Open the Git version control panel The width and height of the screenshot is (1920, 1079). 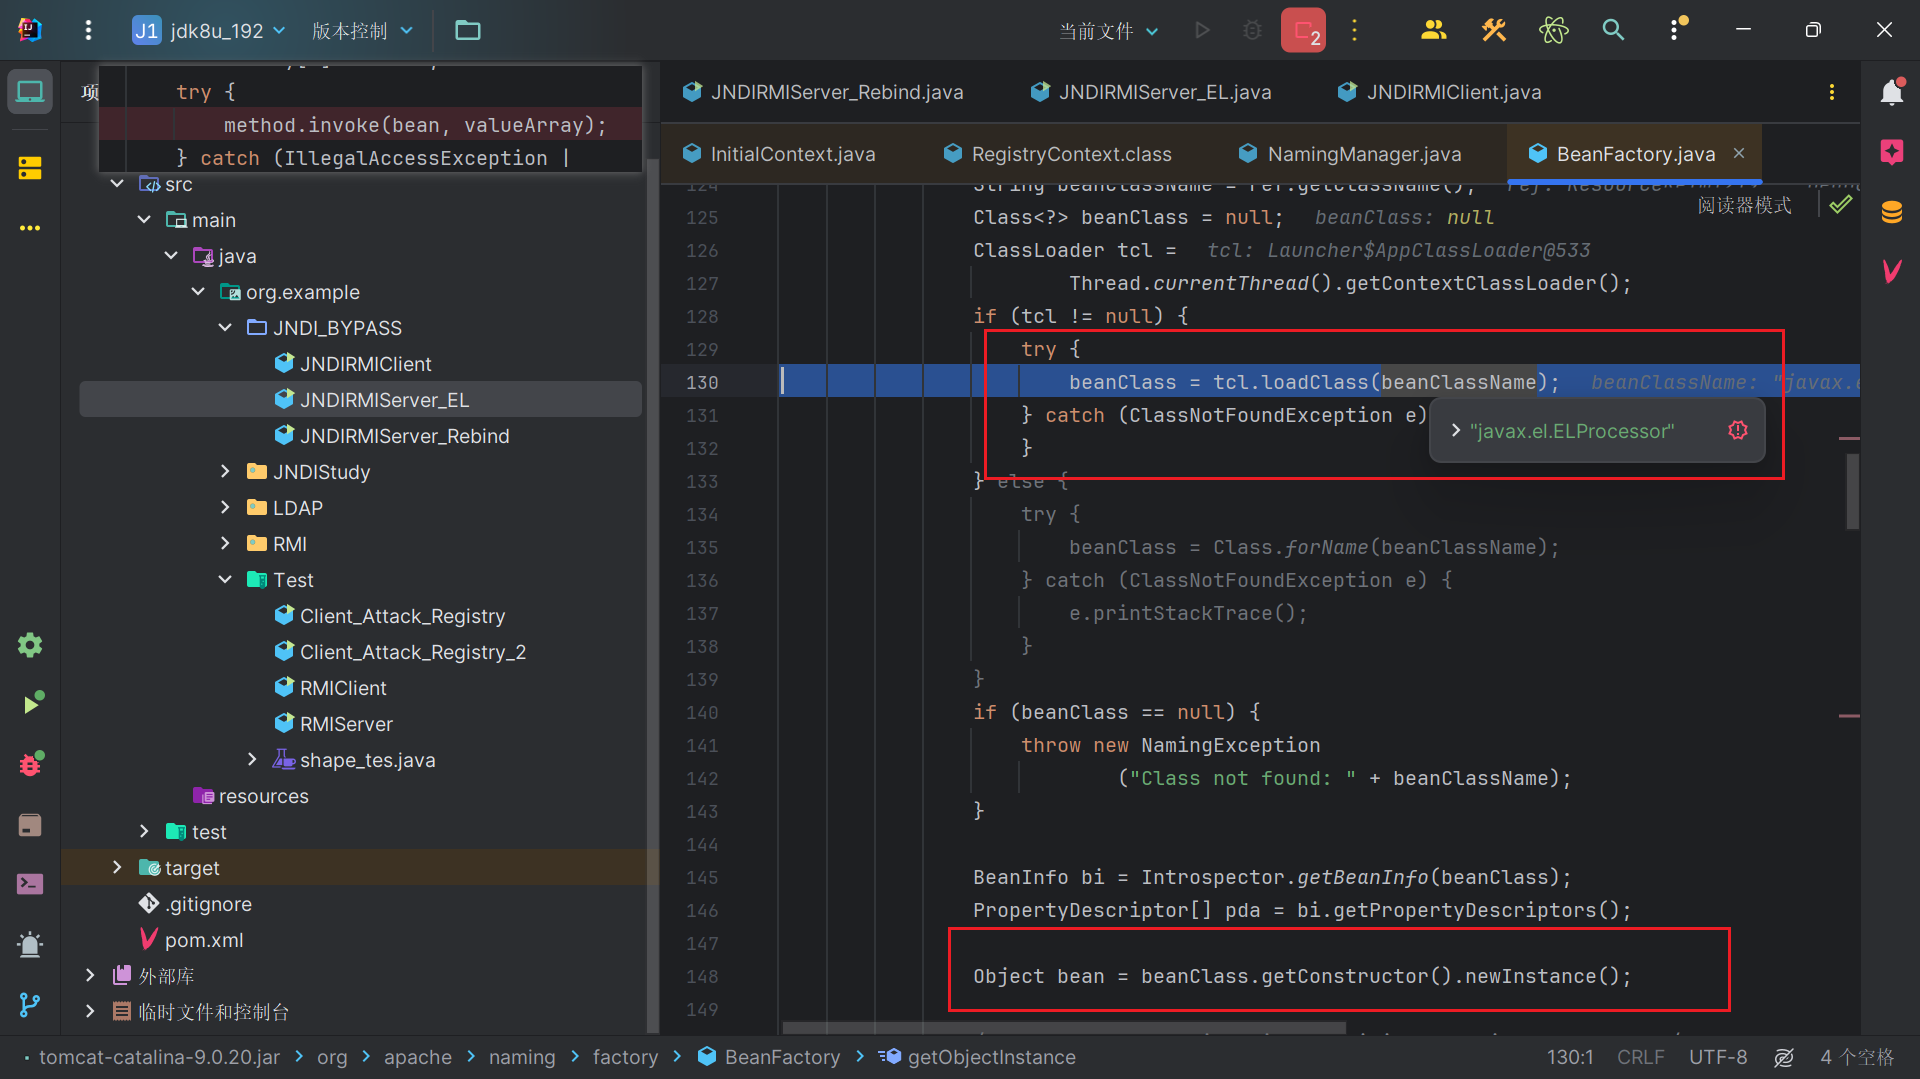30,1004
